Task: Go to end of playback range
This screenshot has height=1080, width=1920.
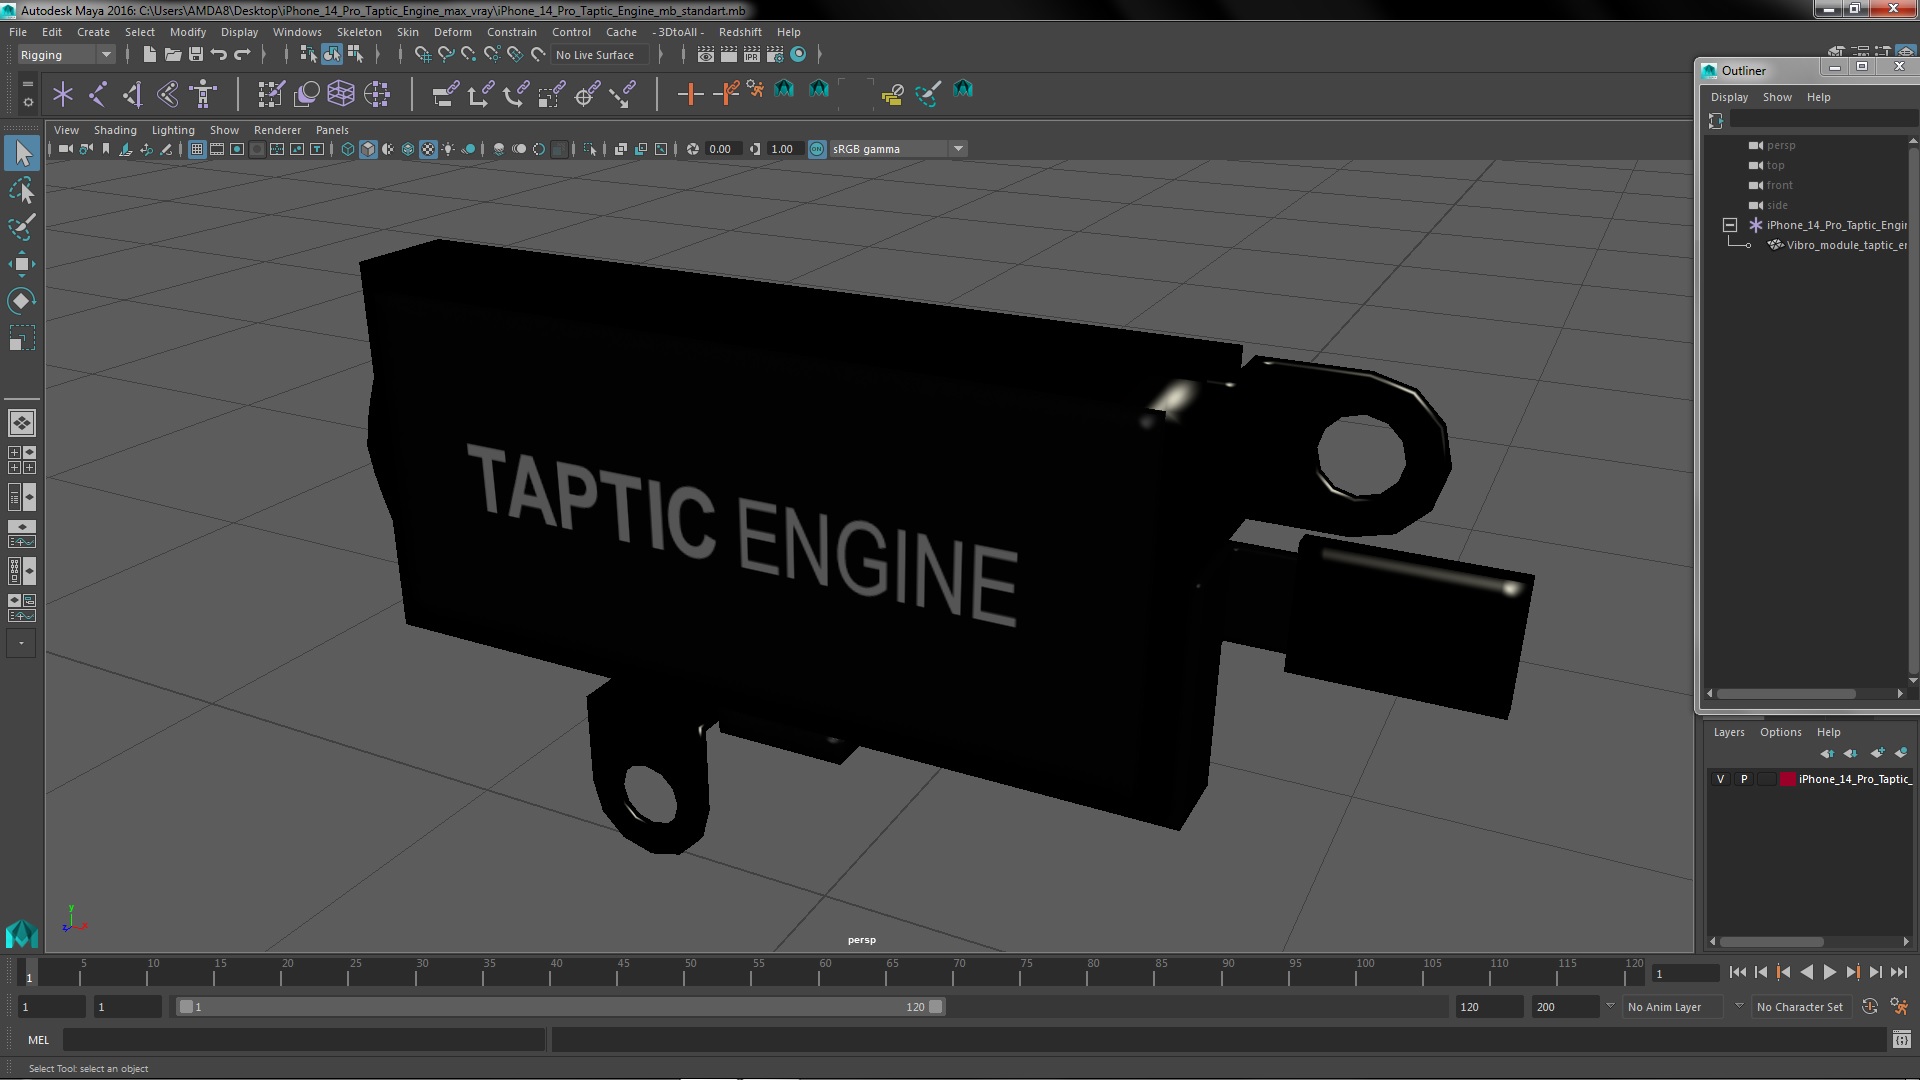Action: pyautogui.click(x=1898, y=972)
